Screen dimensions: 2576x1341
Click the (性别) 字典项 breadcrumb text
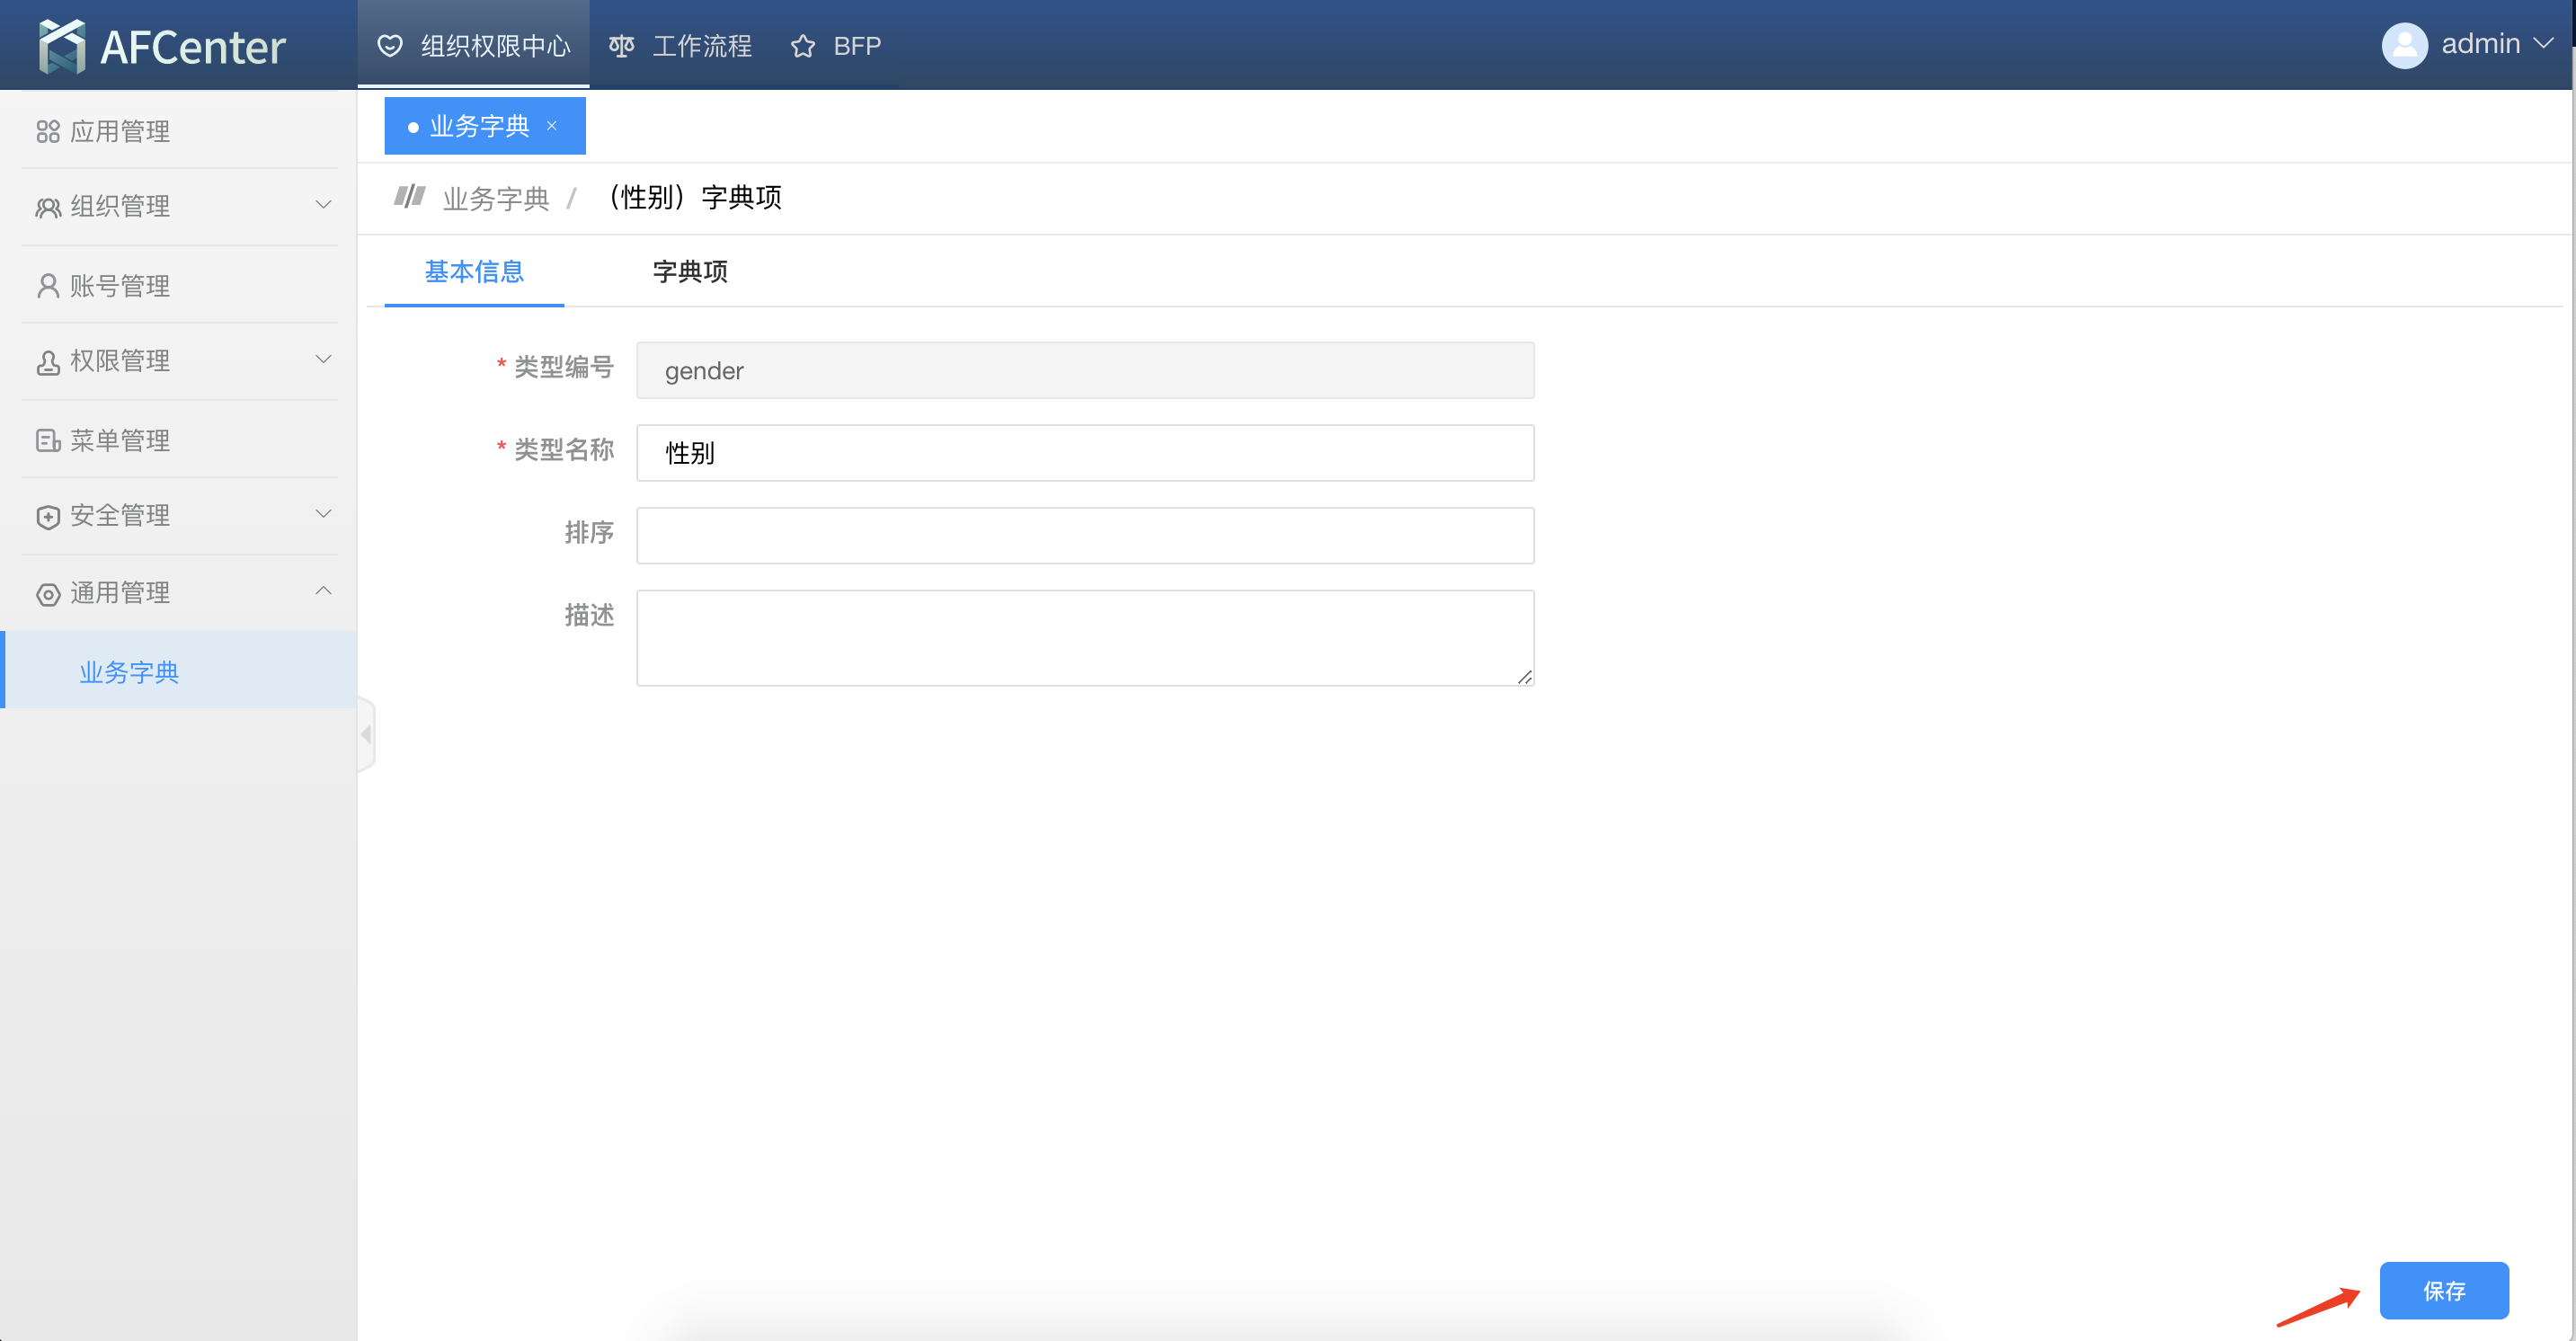point(695,198)
